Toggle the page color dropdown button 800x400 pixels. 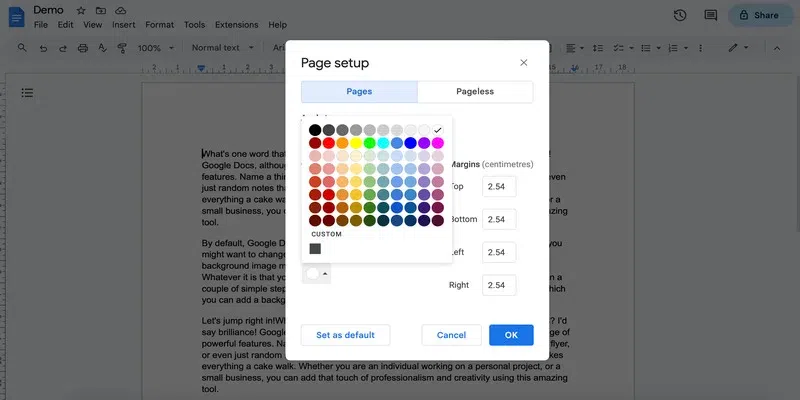click(316, 273)
